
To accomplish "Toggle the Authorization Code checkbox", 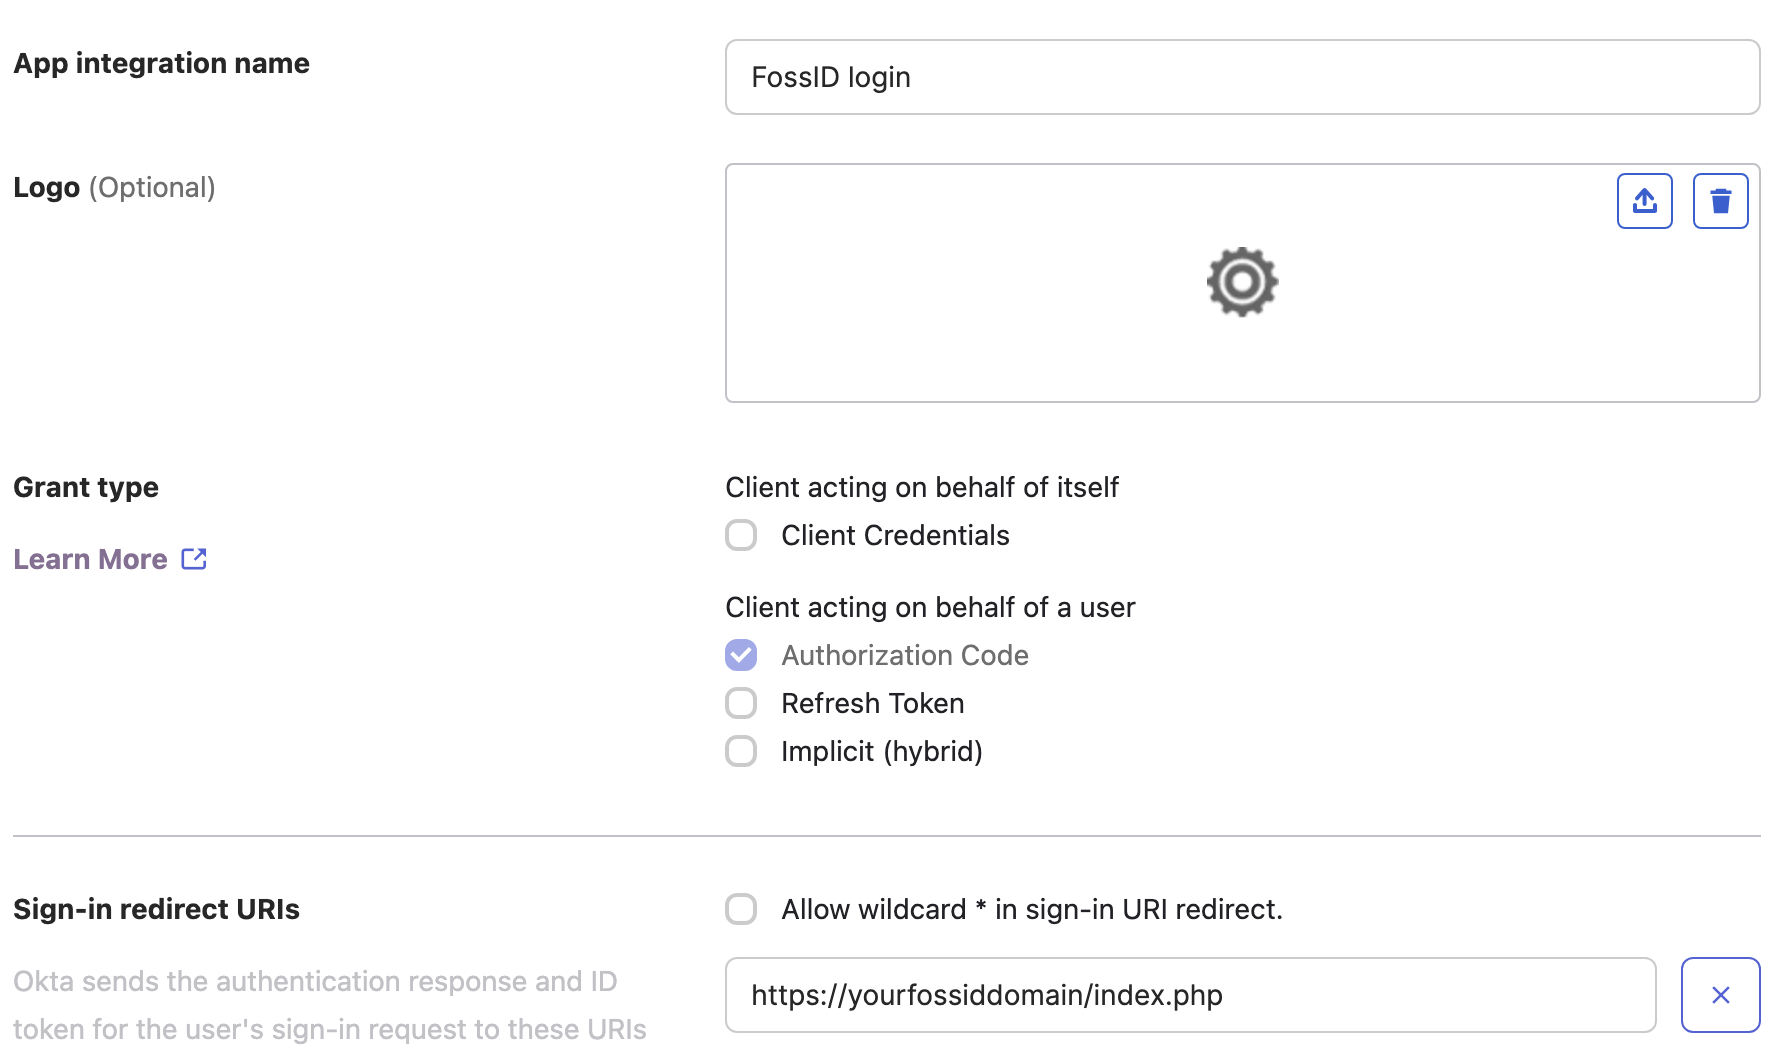I will pyautogui.click(x=741, y=655).
